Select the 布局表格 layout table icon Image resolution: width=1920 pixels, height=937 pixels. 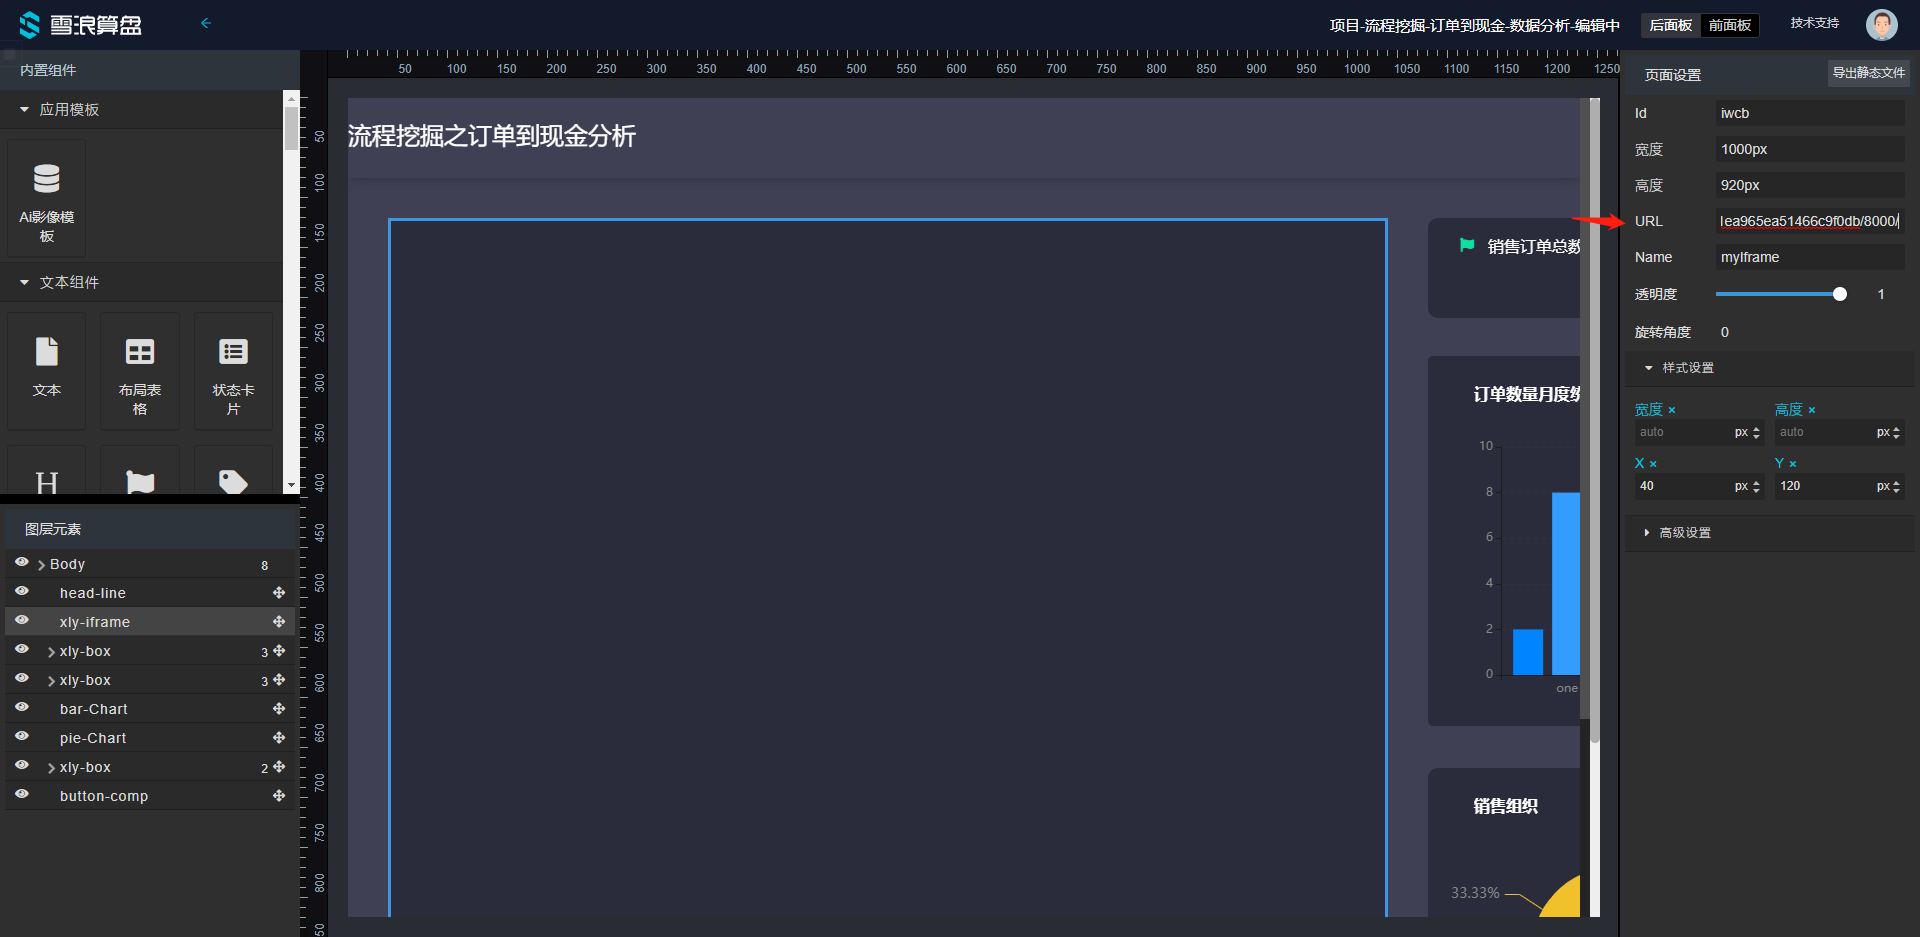[140, 353]
